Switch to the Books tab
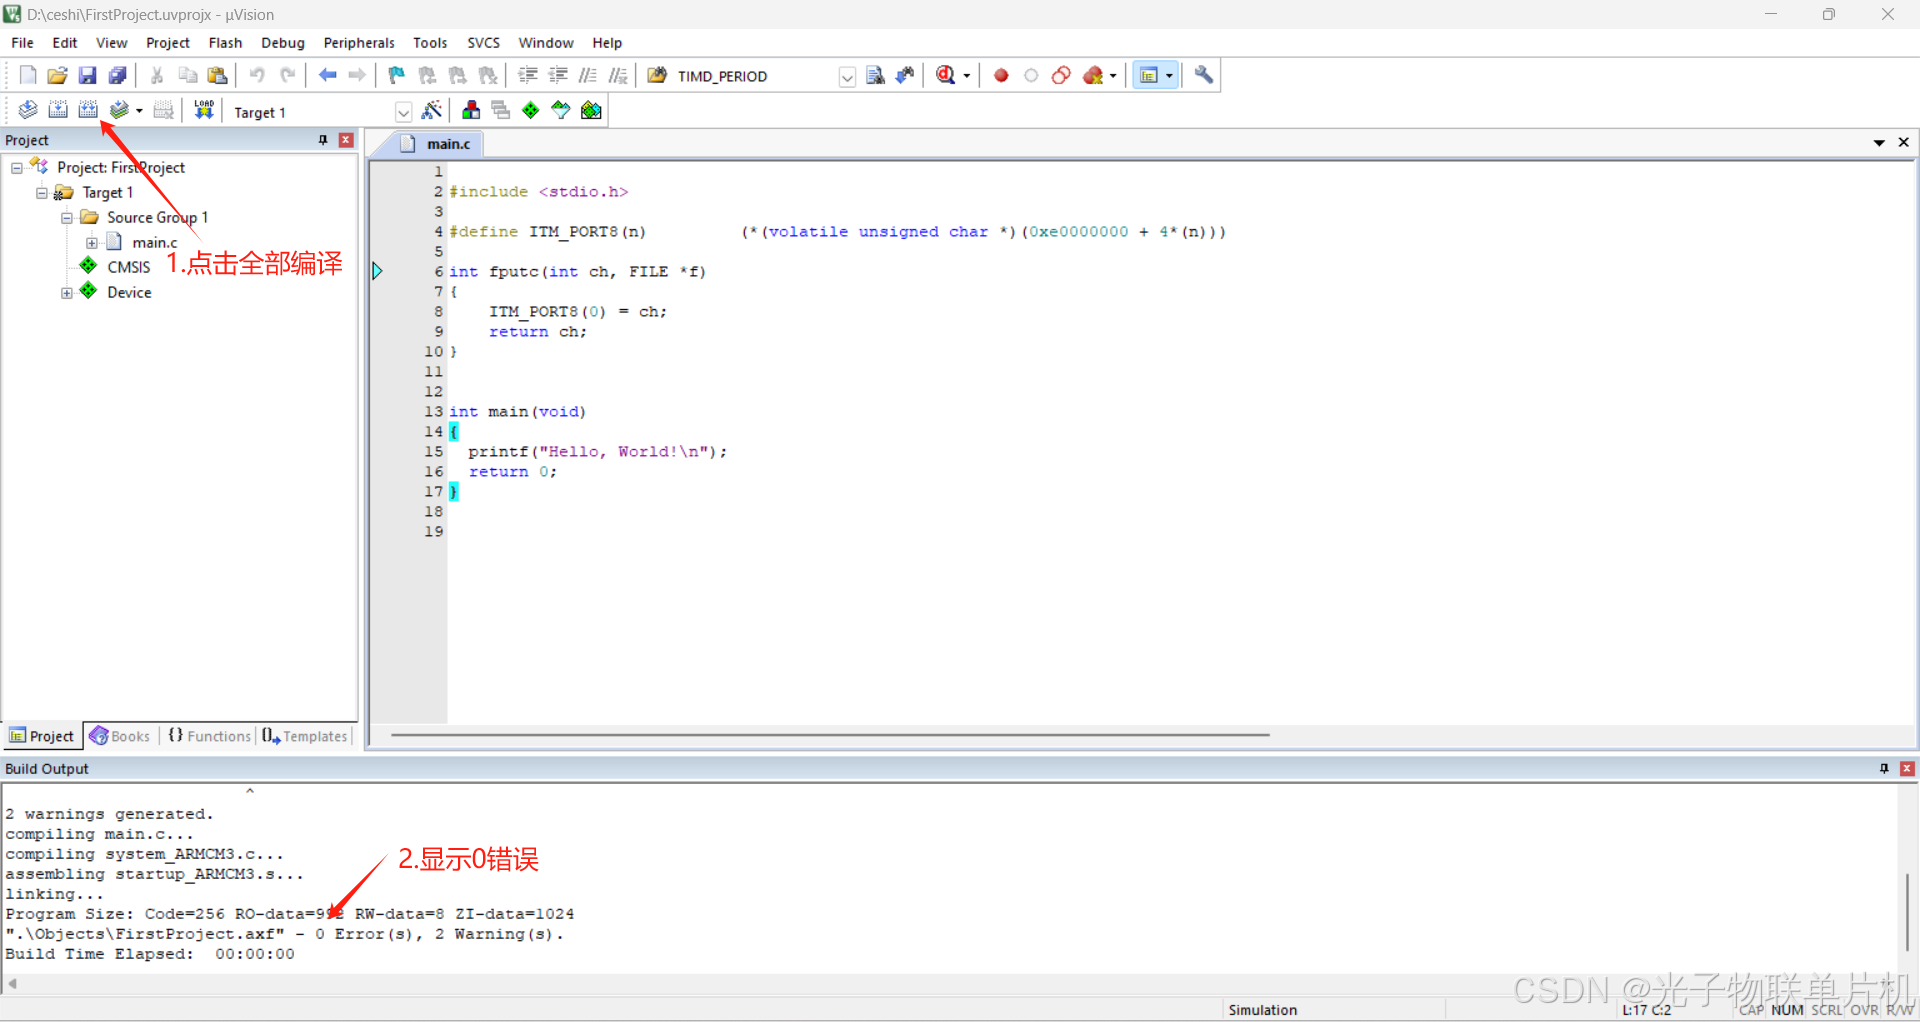1920x1022 pixels. point(120,736)
